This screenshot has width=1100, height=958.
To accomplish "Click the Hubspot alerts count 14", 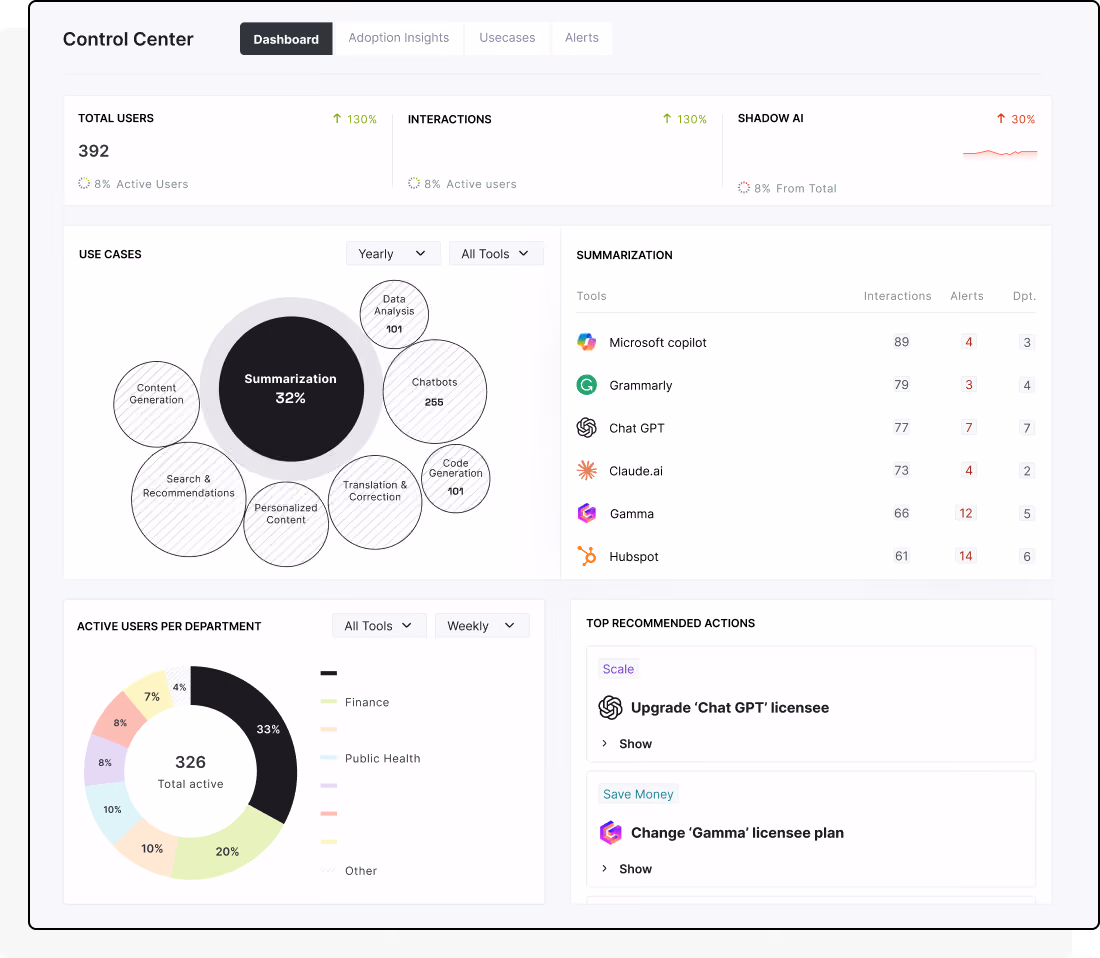I will tap(966, 556).
